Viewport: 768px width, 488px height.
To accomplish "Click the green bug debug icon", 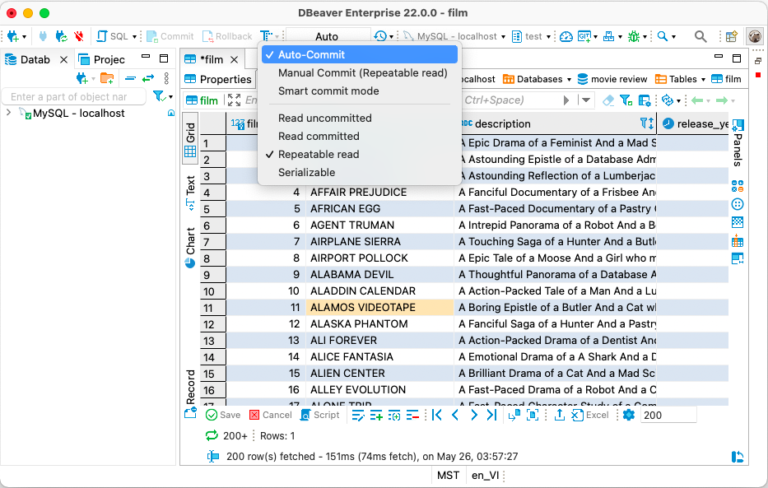I will click(634, 36).
